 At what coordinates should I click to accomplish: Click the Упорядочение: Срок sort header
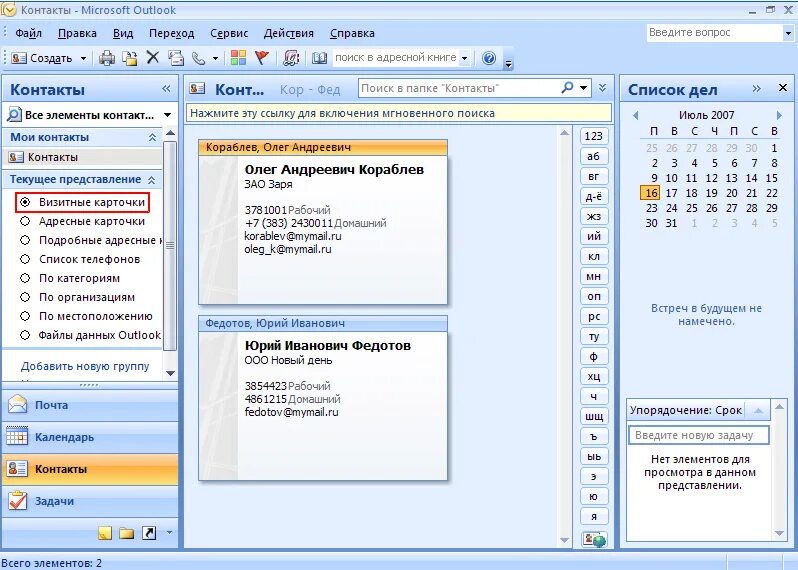pos(687,410)
